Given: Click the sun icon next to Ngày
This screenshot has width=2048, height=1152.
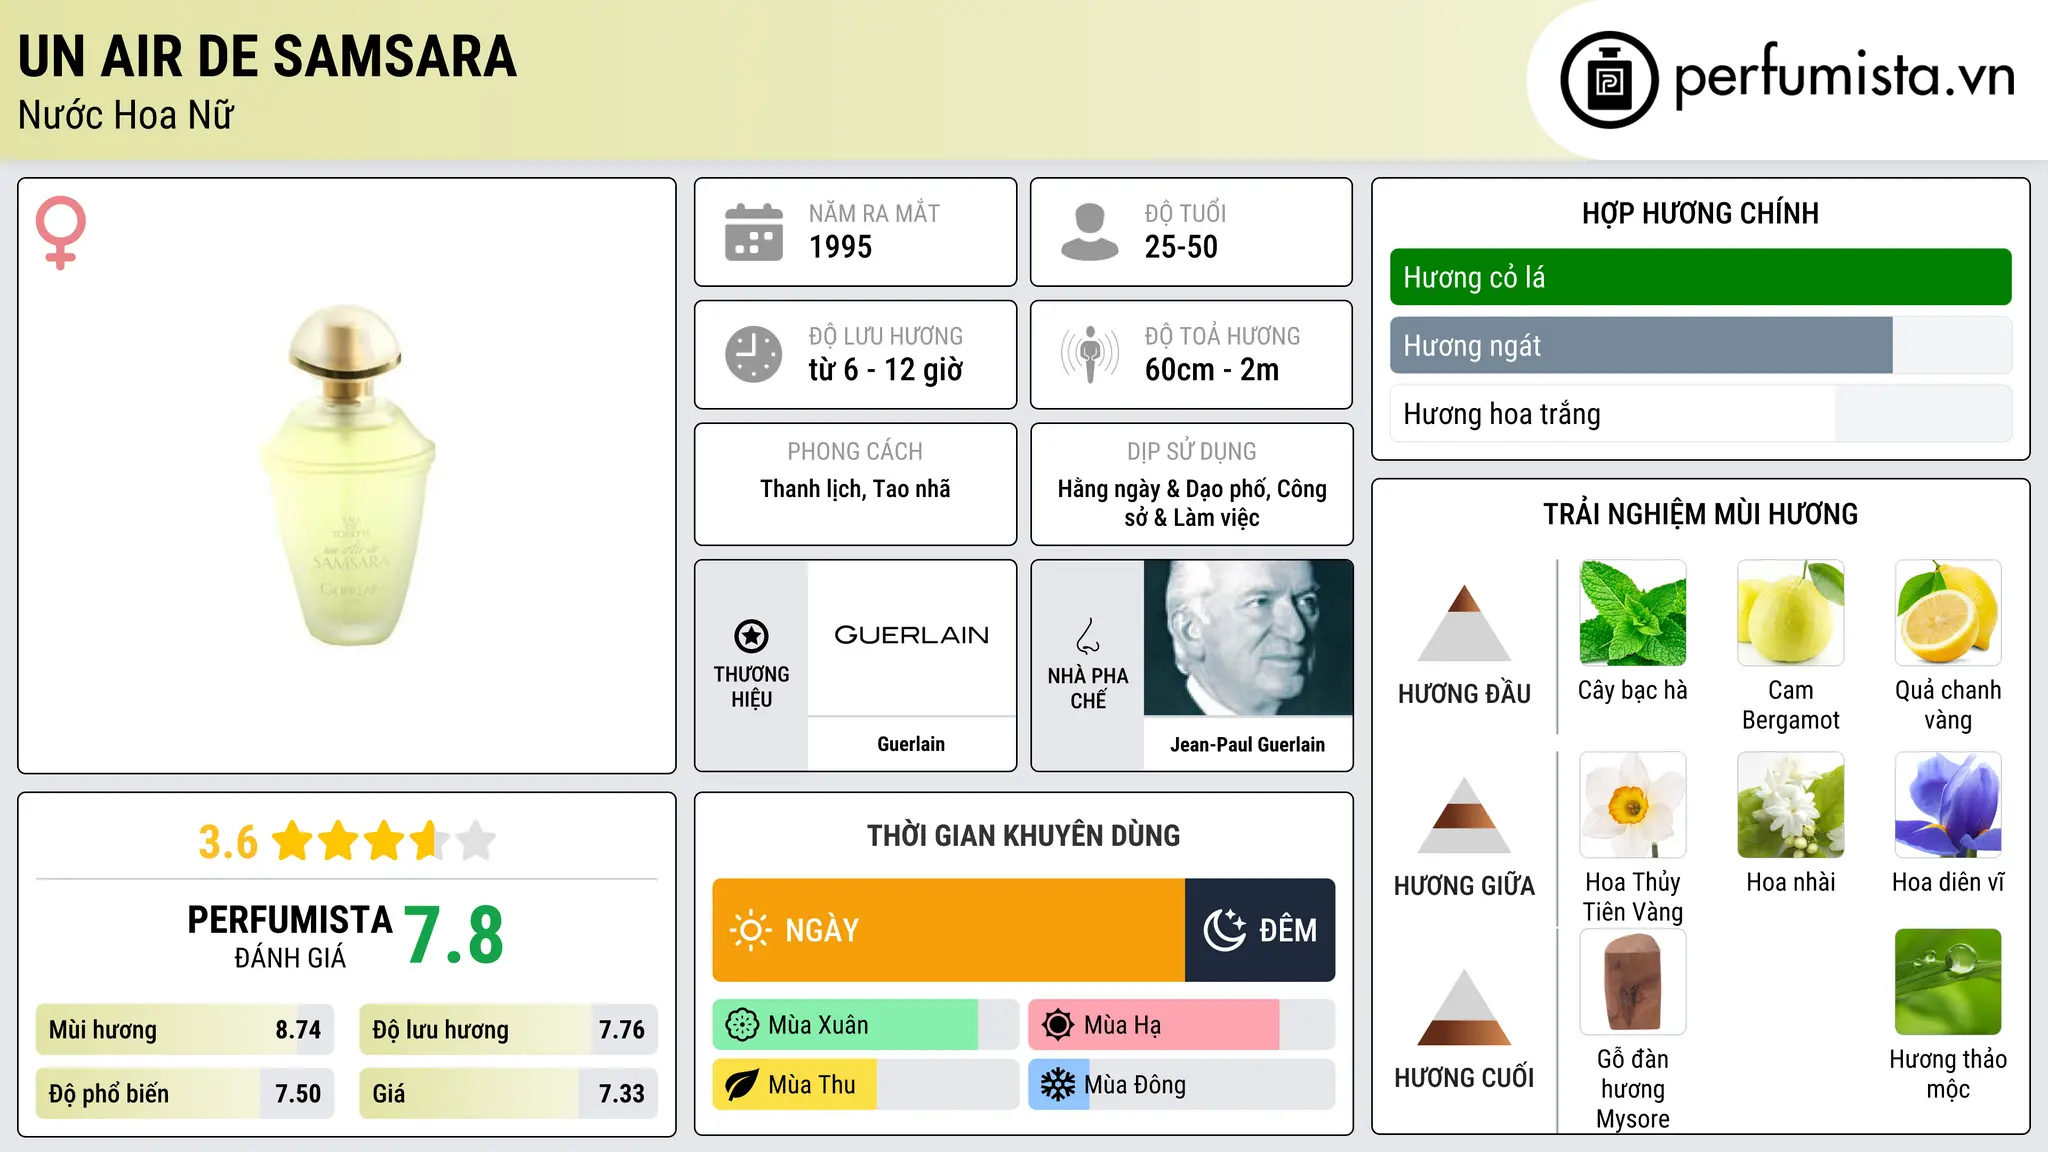Looking at the screenshot, I should (x=750, y=930).
